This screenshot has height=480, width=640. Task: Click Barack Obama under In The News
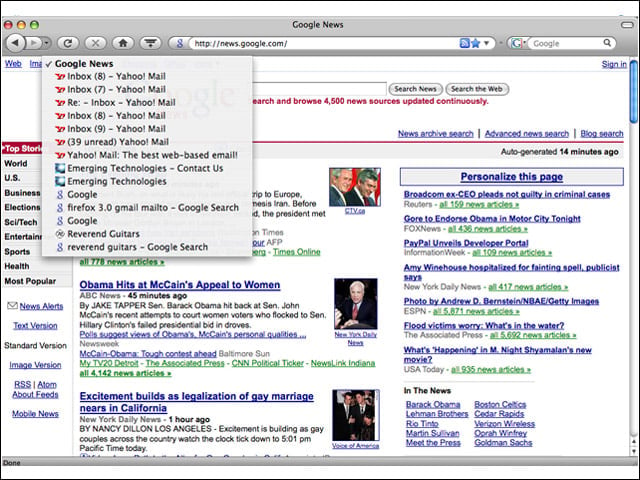click(433, 404)
